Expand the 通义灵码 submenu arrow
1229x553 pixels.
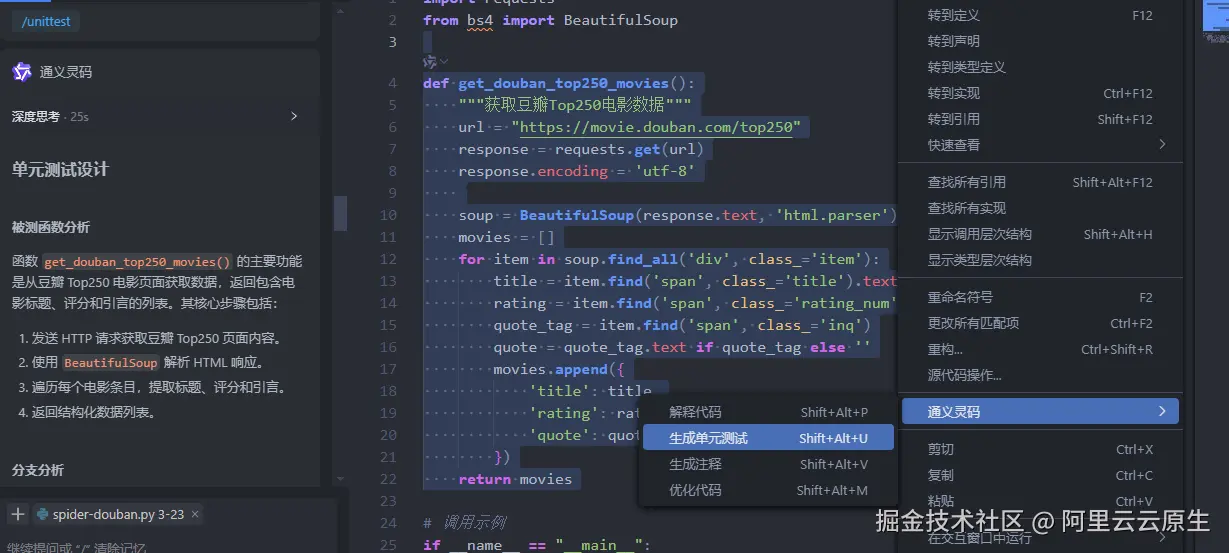click(1162, 411)
